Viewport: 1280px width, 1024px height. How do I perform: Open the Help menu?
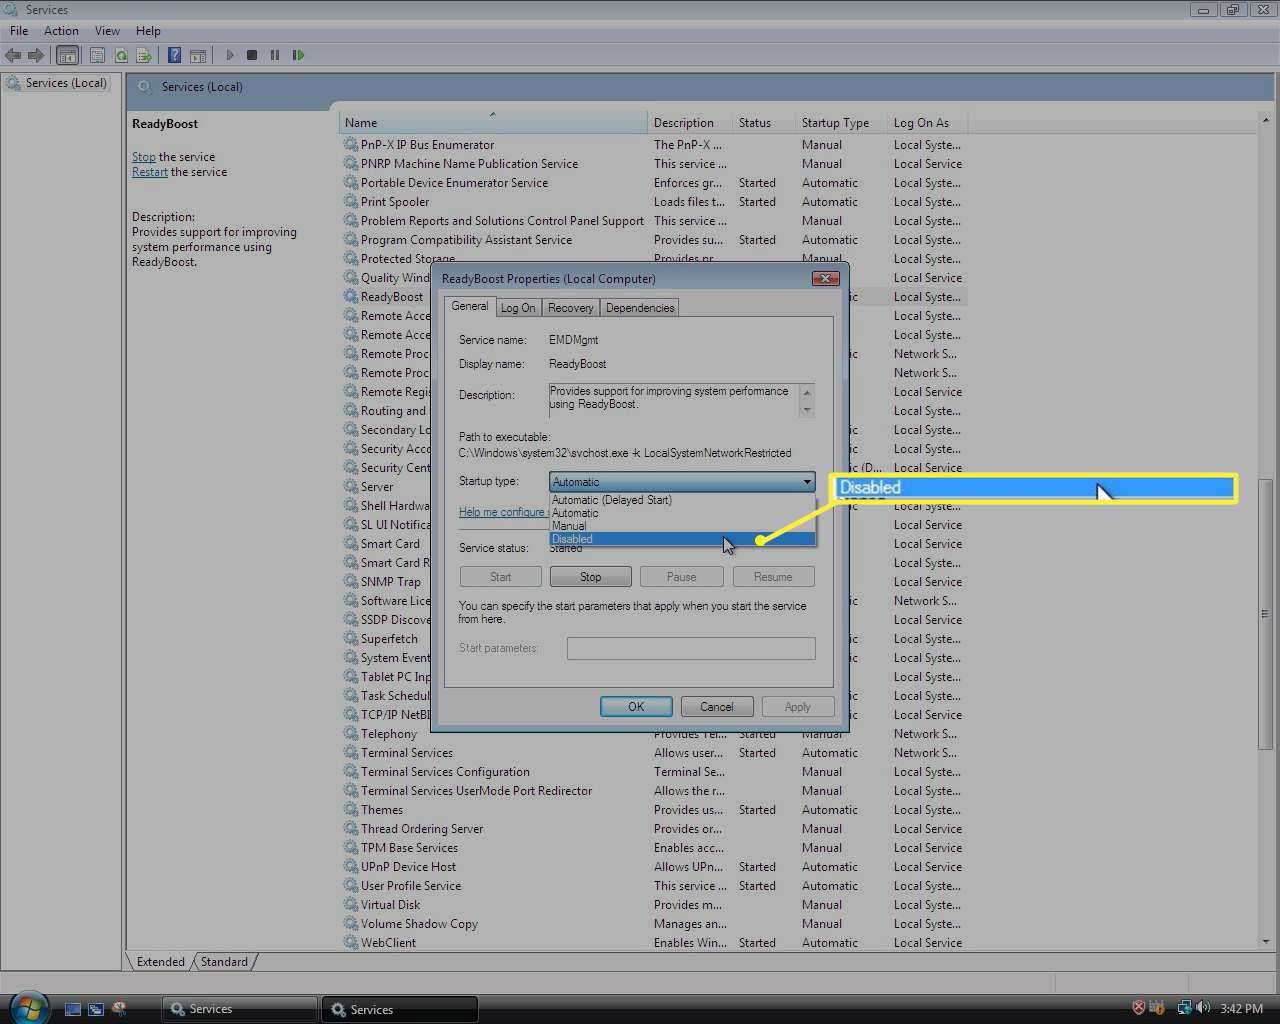pyautogui.click(x=148, y=31)
